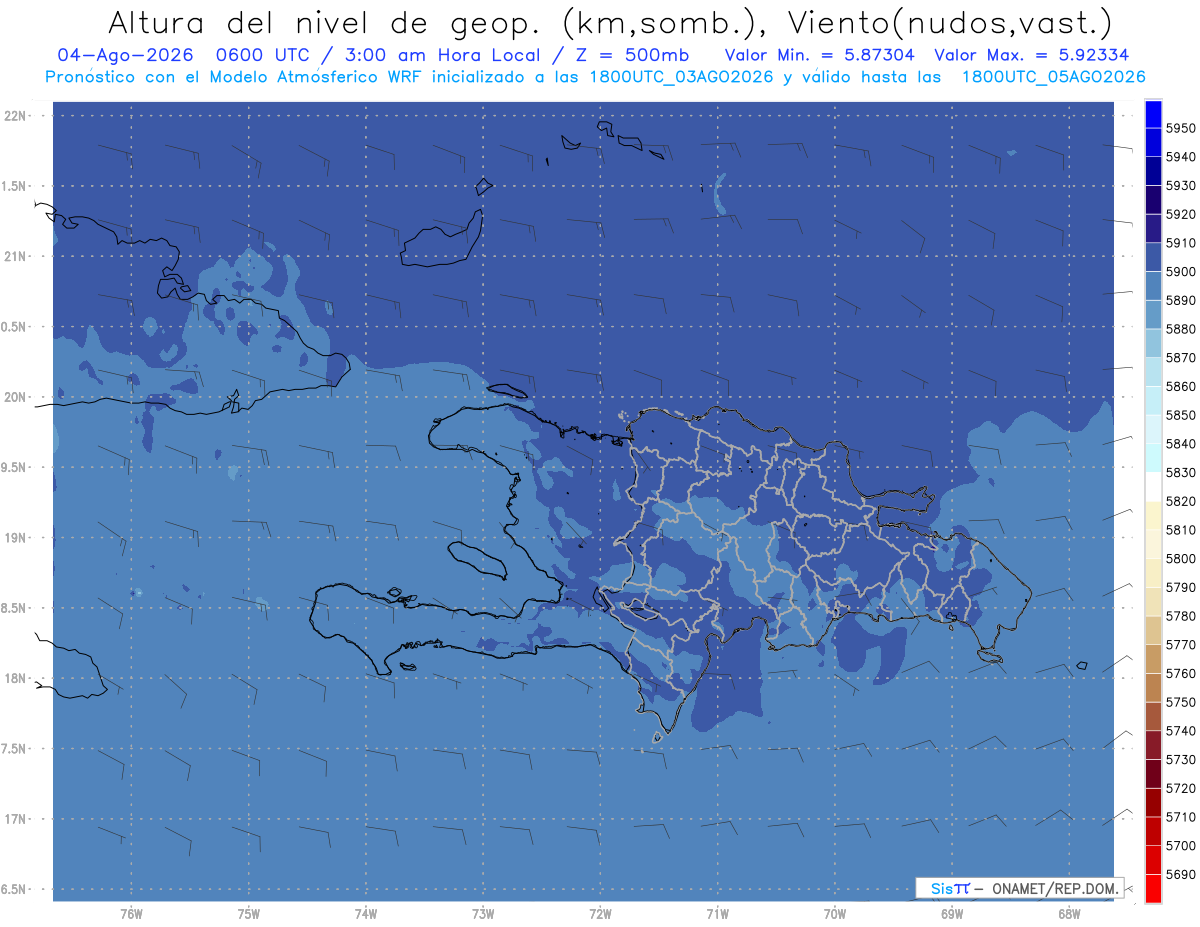
Task: Select the pressure level "Z = 500mb"
Action: [632, 55]
